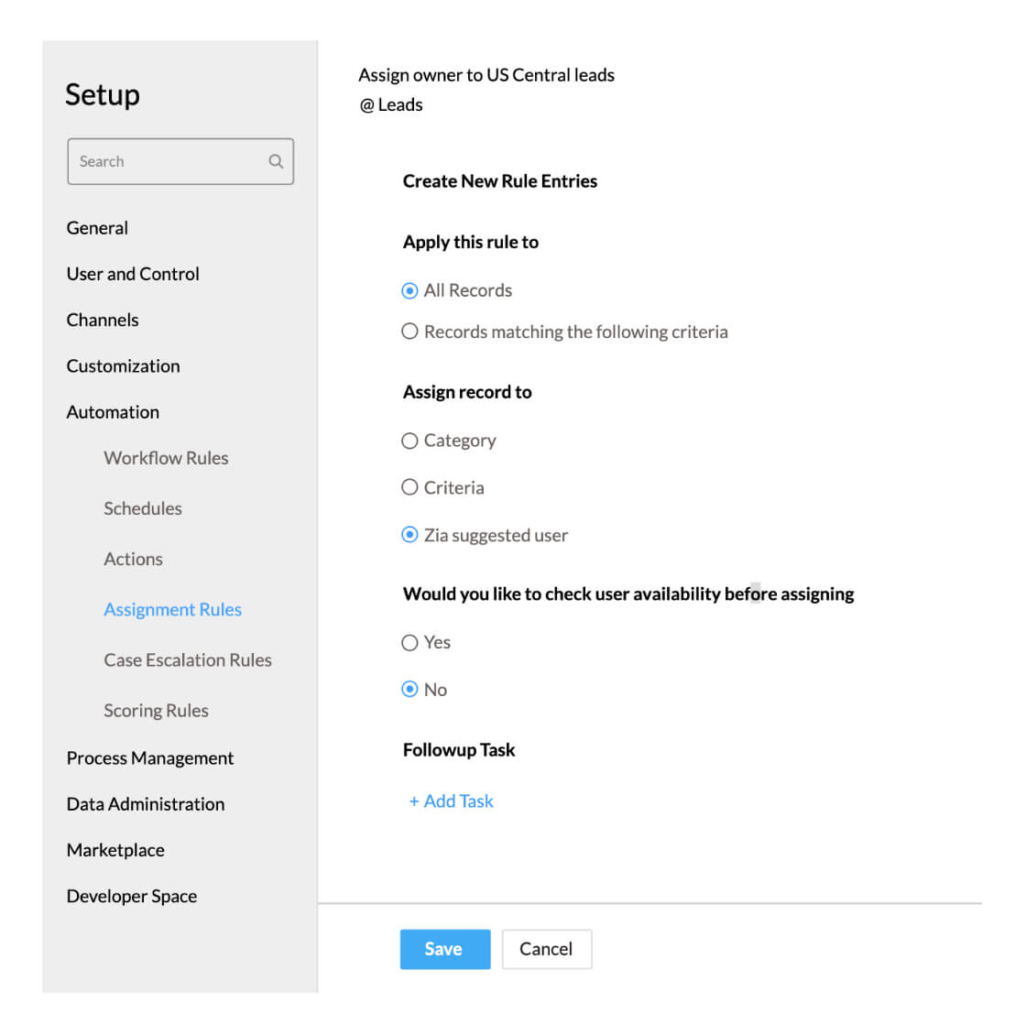Click the search magnifier icon

[276, 161]
